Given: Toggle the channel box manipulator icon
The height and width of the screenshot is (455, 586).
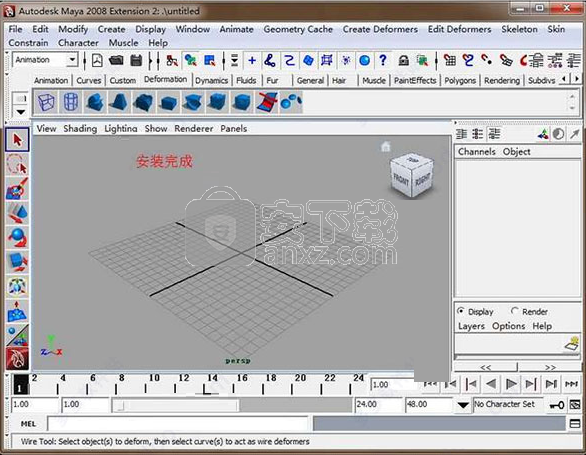Looking at the screenshot, I should [x=543, y=134].
